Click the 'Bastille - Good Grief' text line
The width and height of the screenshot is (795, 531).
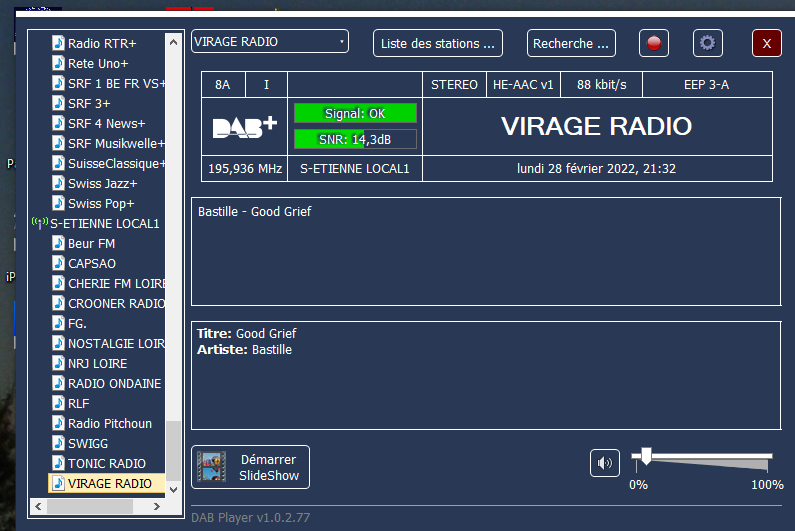(x=255, y=211)
